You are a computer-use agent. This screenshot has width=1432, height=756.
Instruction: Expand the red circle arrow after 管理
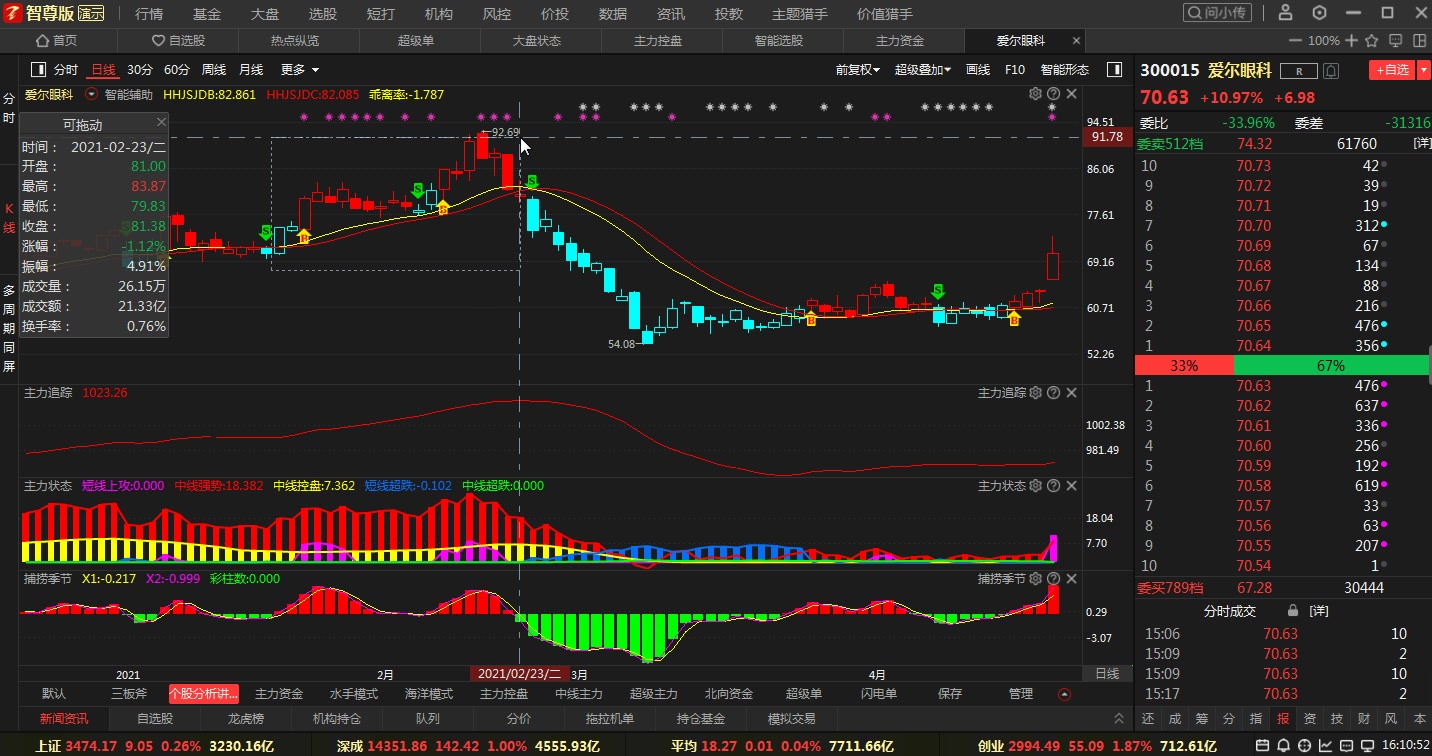pyautogui.click(x=1064, y=694)
